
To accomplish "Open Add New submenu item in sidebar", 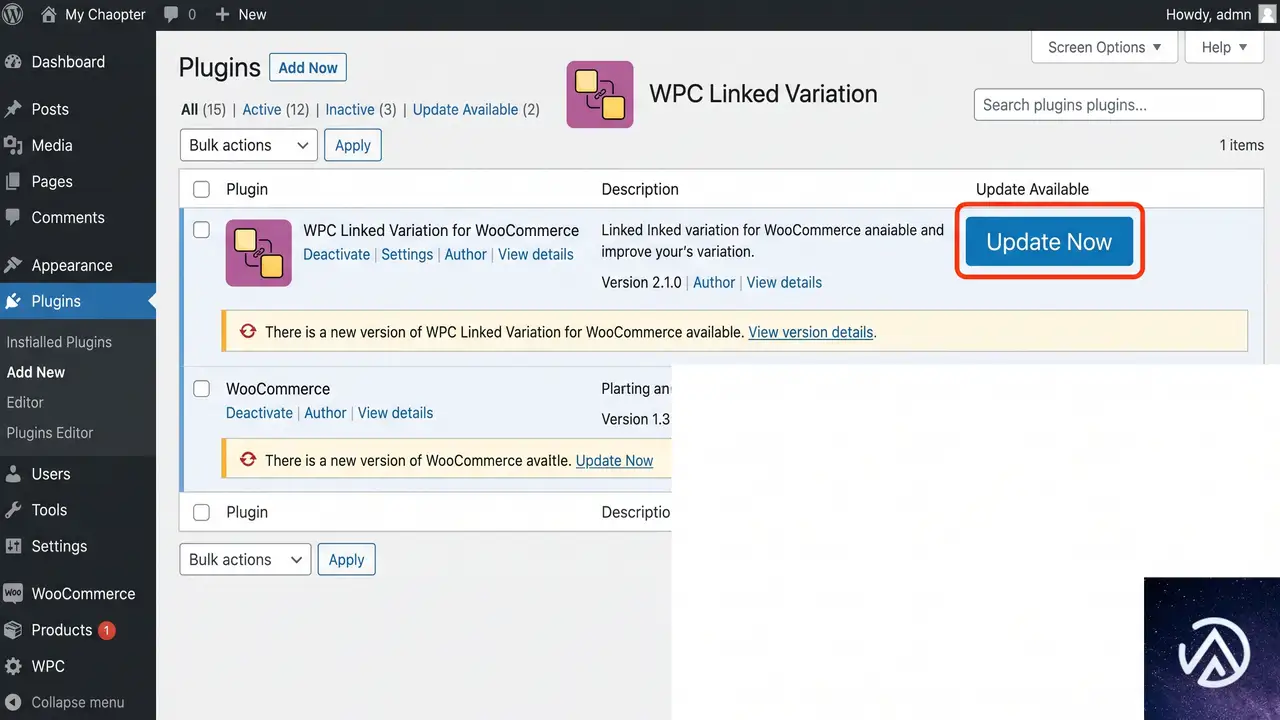I will (36, 372).
